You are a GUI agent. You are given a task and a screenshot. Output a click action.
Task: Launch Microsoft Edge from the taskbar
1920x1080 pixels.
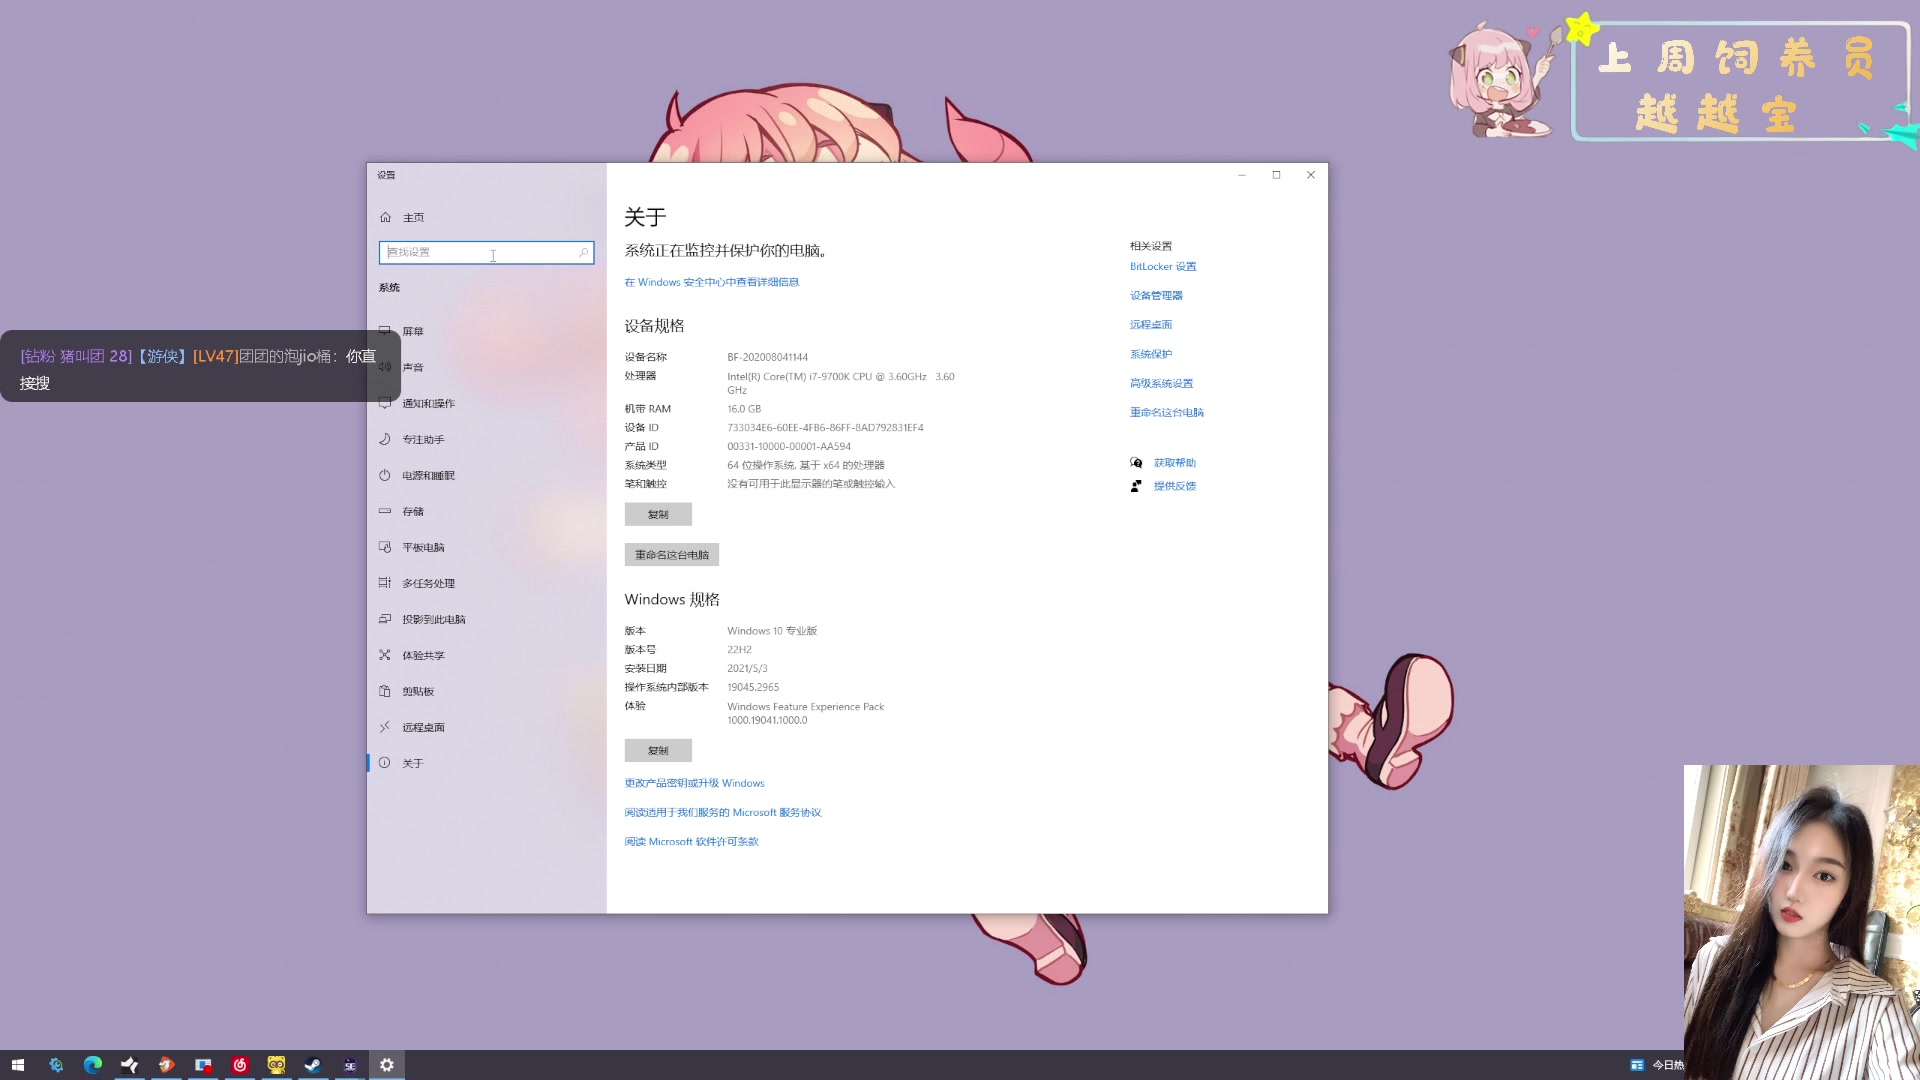tap(93, 1065)
